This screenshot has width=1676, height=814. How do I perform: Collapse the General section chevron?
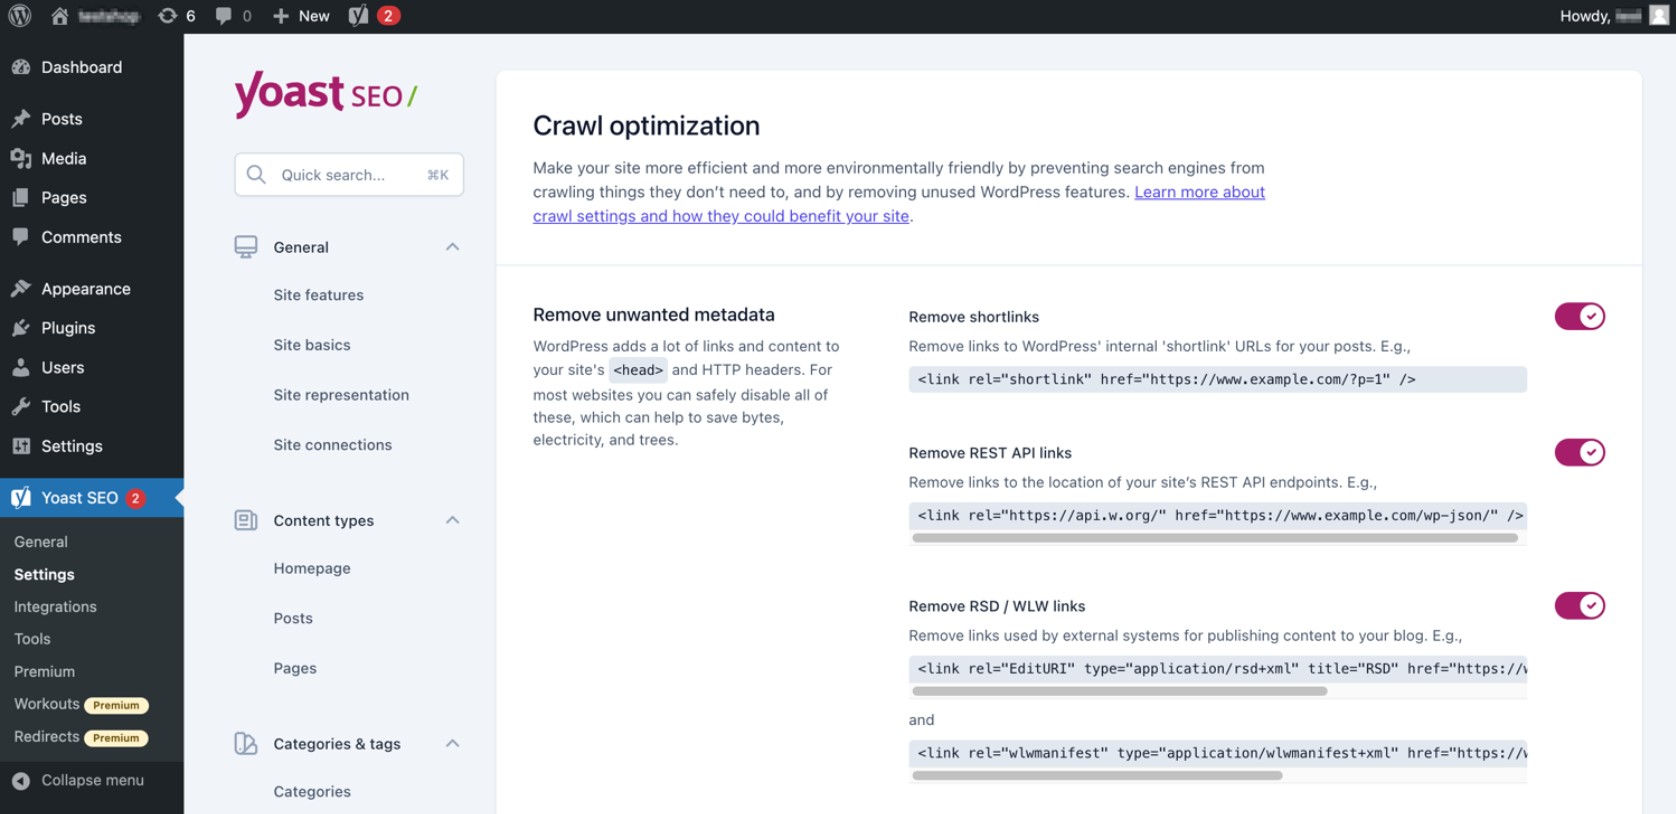tap(453, 247)
